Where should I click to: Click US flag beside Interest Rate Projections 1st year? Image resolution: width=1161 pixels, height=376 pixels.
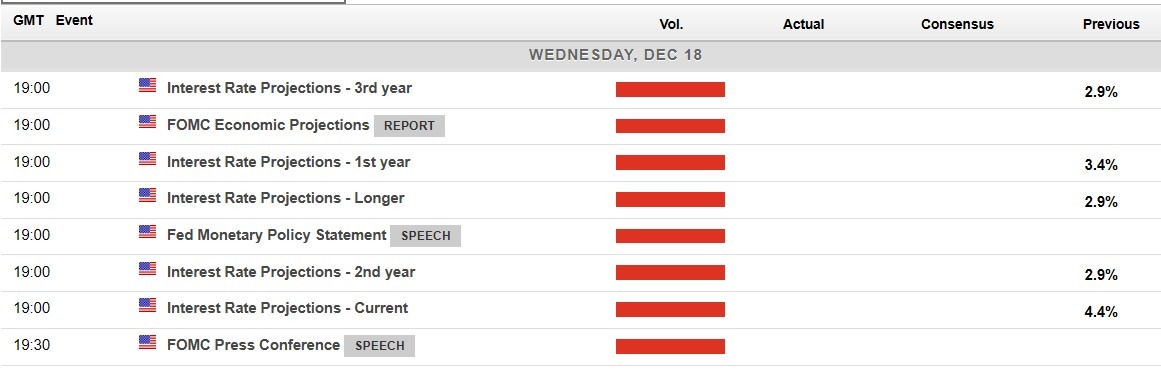147,159
